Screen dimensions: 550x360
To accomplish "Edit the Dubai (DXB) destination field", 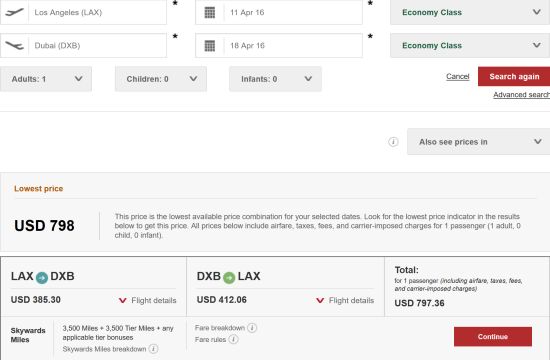I will coord(83,46).
